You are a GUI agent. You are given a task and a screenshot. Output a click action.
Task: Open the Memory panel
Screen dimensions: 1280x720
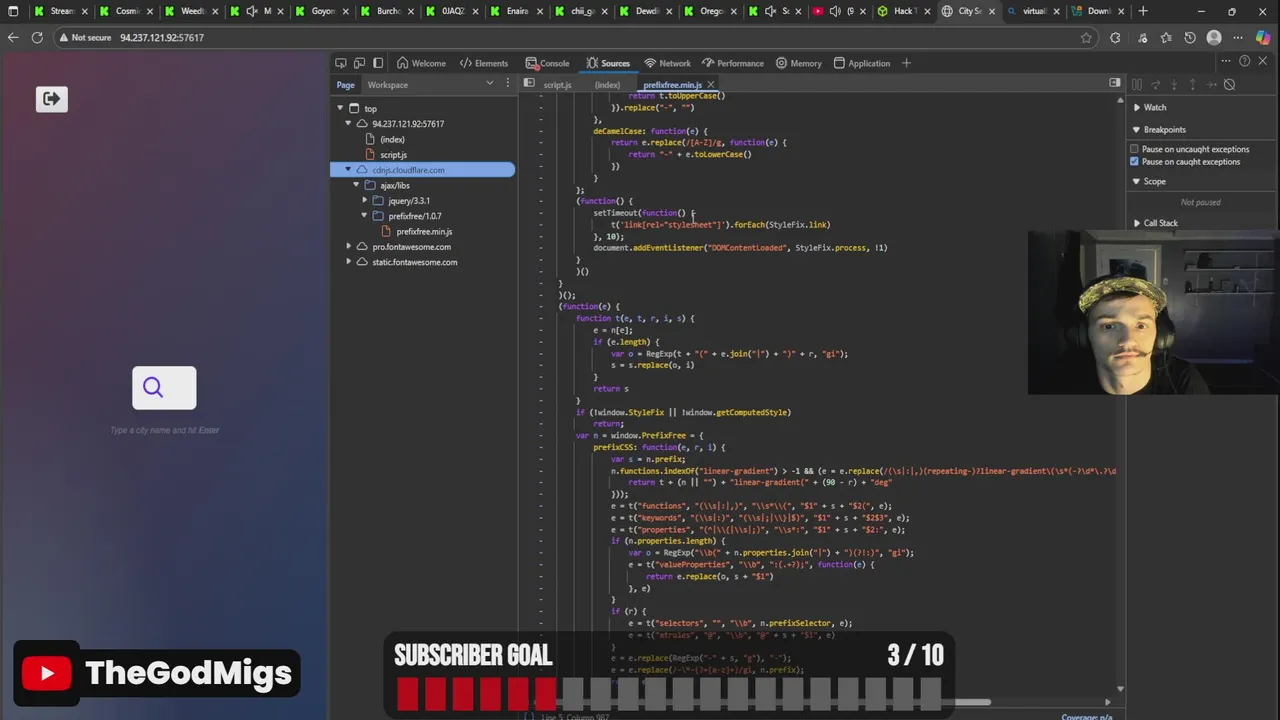pos(799,63)
